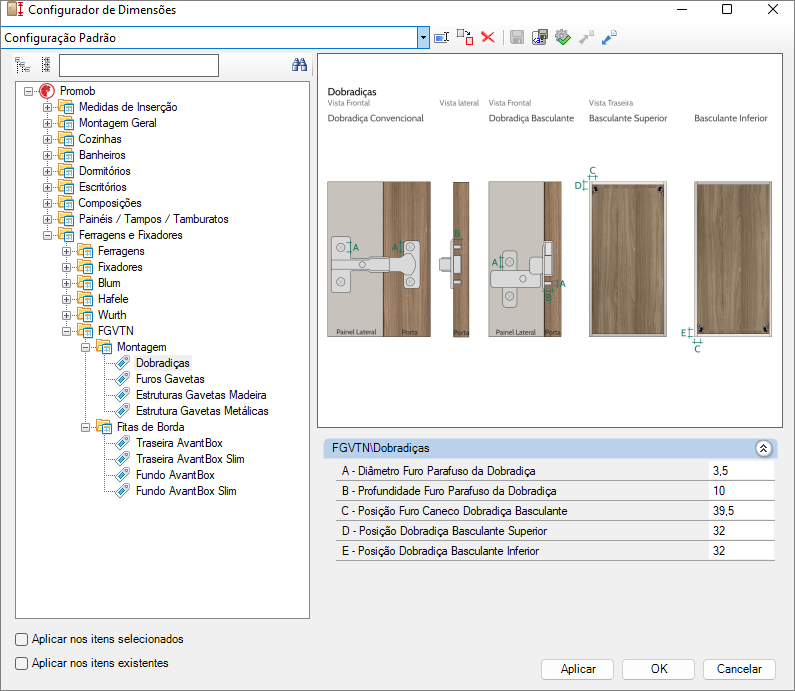
Task: Open the Configuração Padrão dropdown
Action: (x=423, y=38)
